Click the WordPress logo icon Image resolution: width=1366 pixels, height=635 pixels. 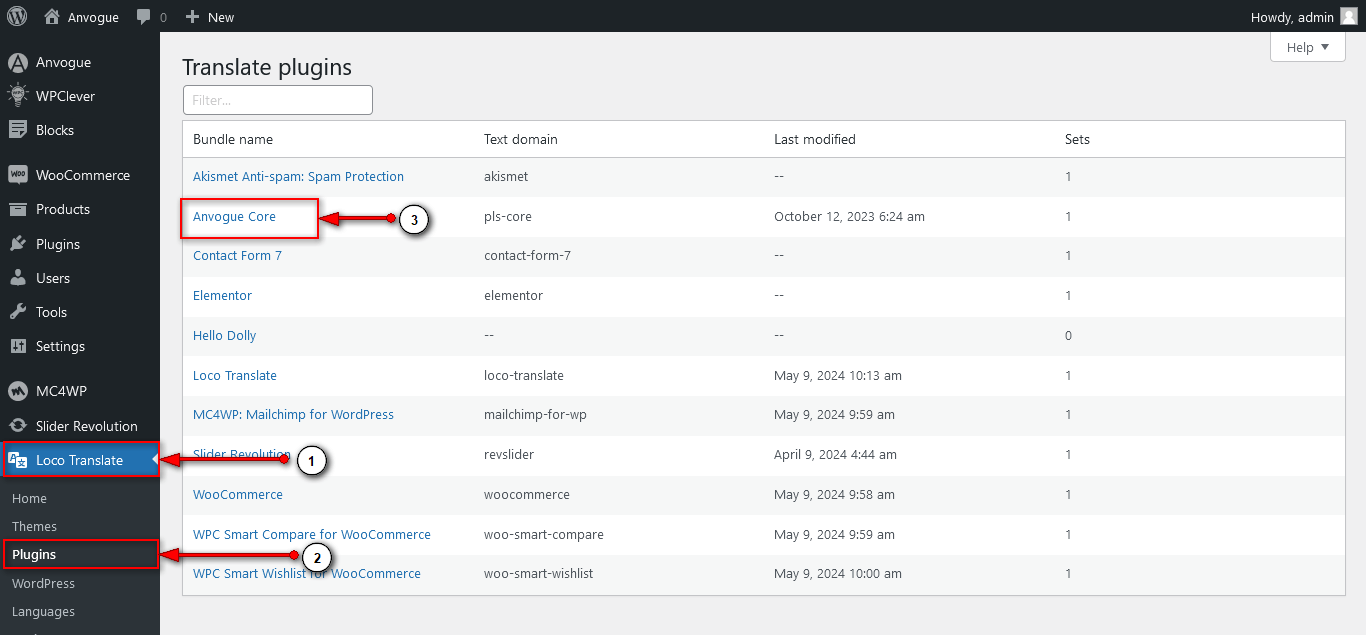click(17, 16)
